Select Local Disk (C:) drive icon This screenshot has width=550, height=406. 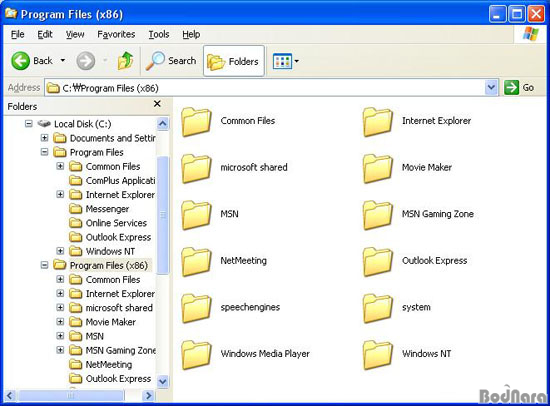pyautogui.click(x=44, y=124)
